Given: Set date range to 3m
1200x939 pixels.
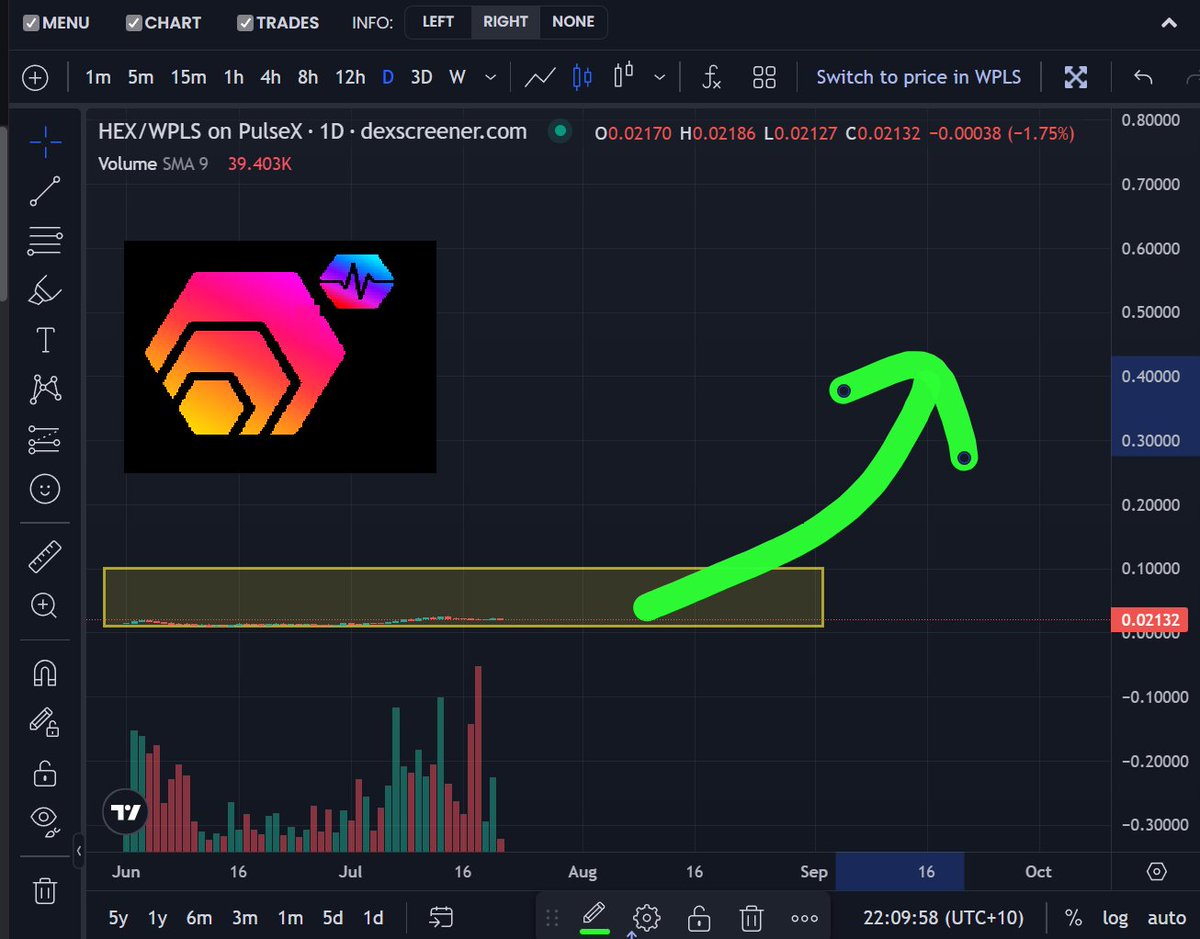Looking at the screenshot, I should coord(244,917).
